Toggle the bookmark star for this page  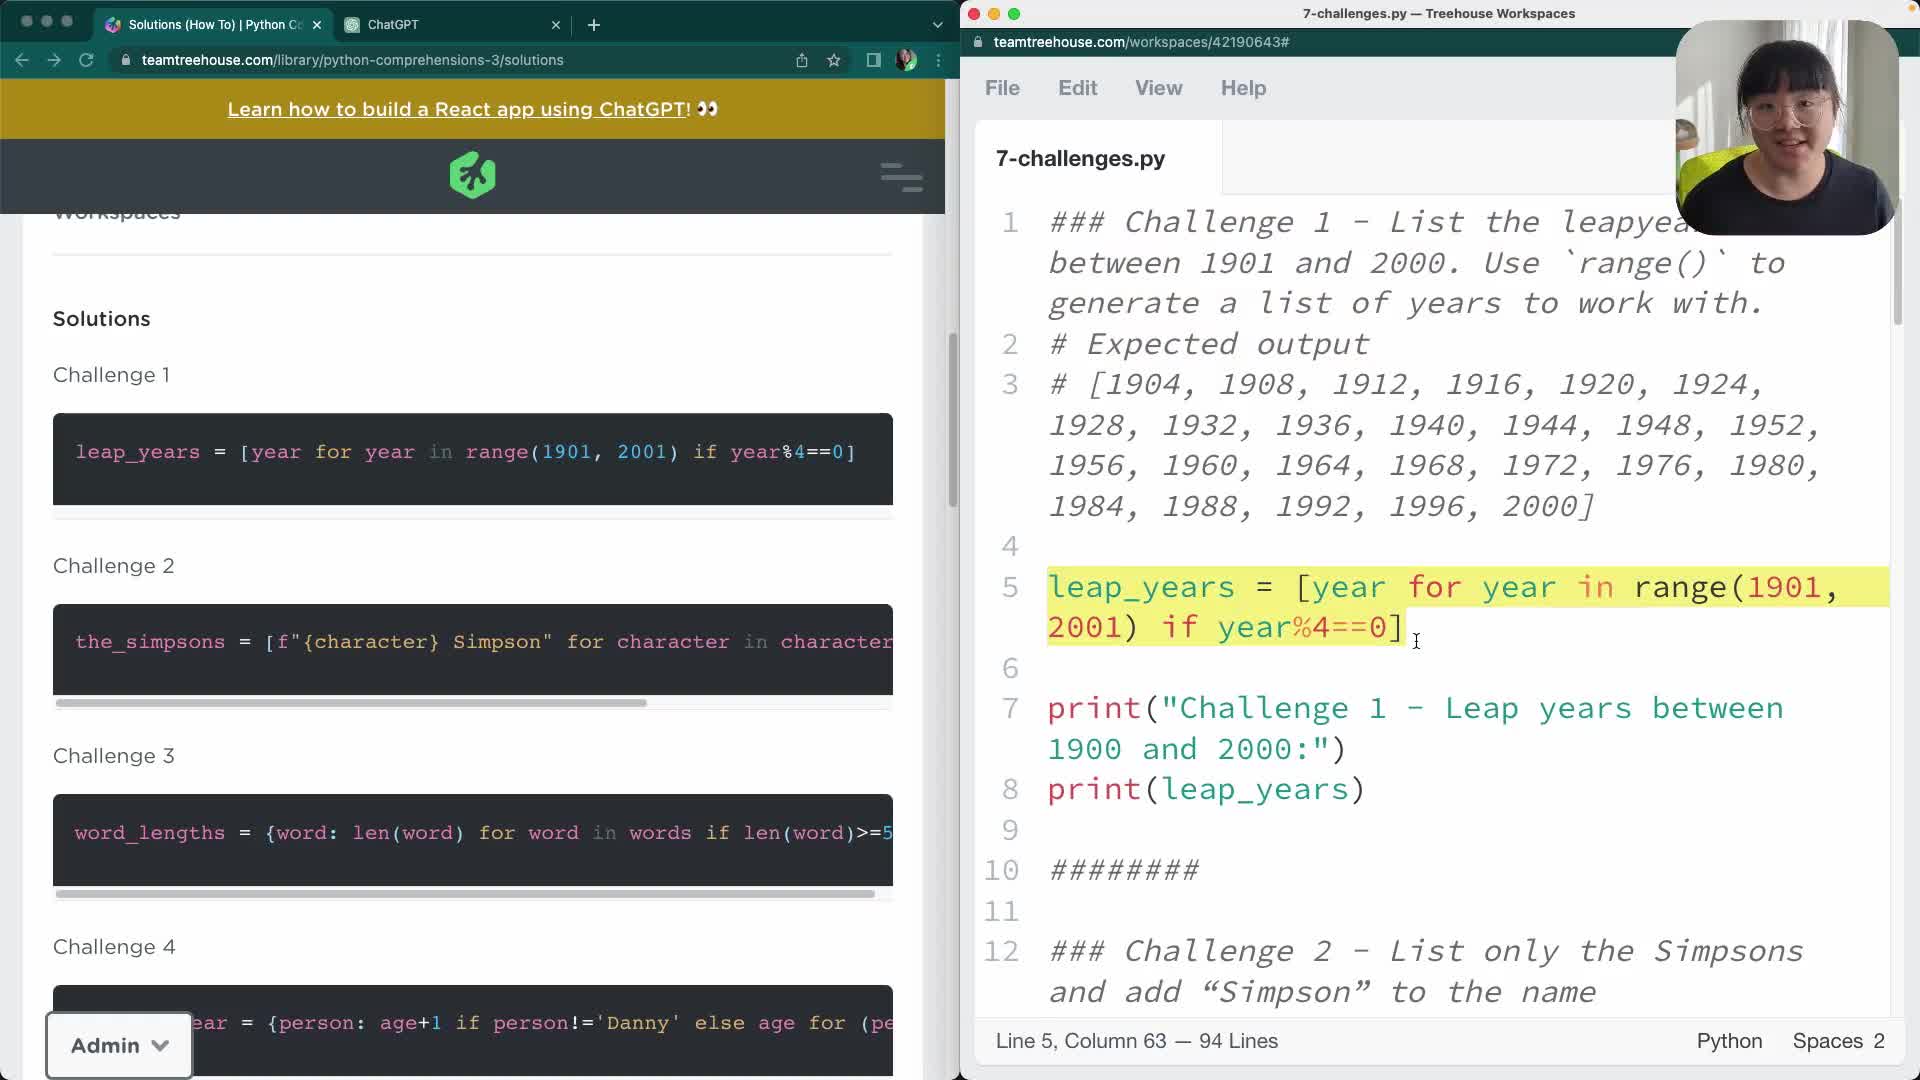pos(834,60)
